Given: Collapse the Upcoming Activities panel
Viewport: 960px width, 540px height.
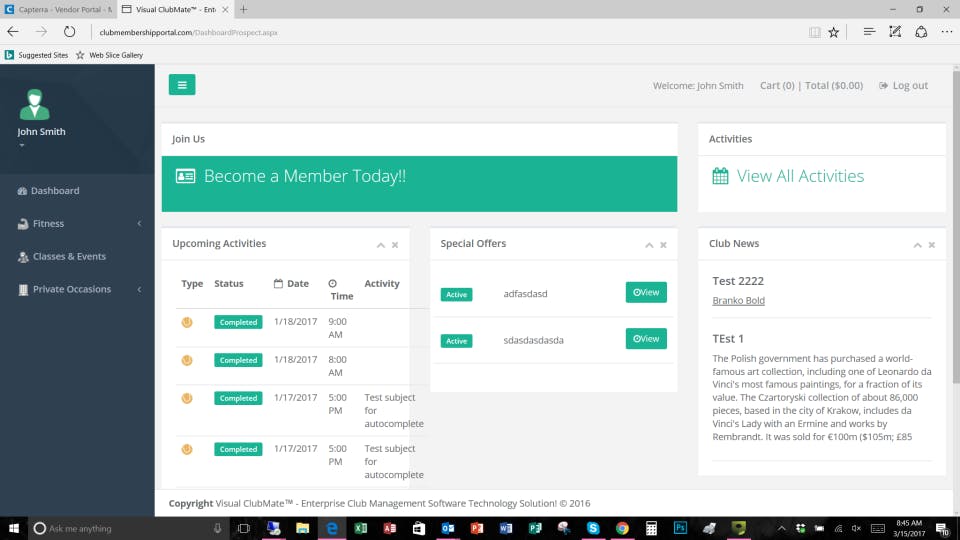Looking at the screenshot, I should click(x=381, y=245).
